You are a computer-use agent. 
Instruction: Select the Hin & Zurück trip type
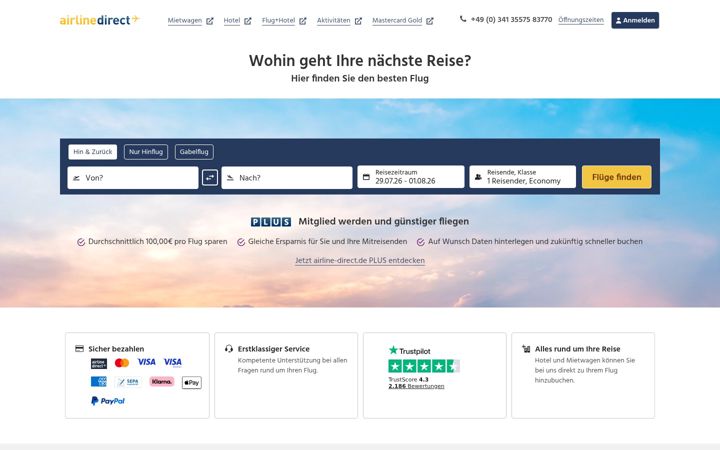tap(93, 152)
